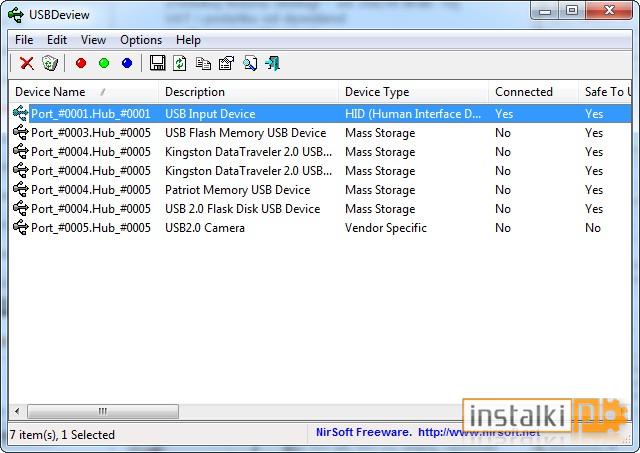Click the Vendor Specific device type cell
Screen dimensions: 640x453
(x=386, y=228)
